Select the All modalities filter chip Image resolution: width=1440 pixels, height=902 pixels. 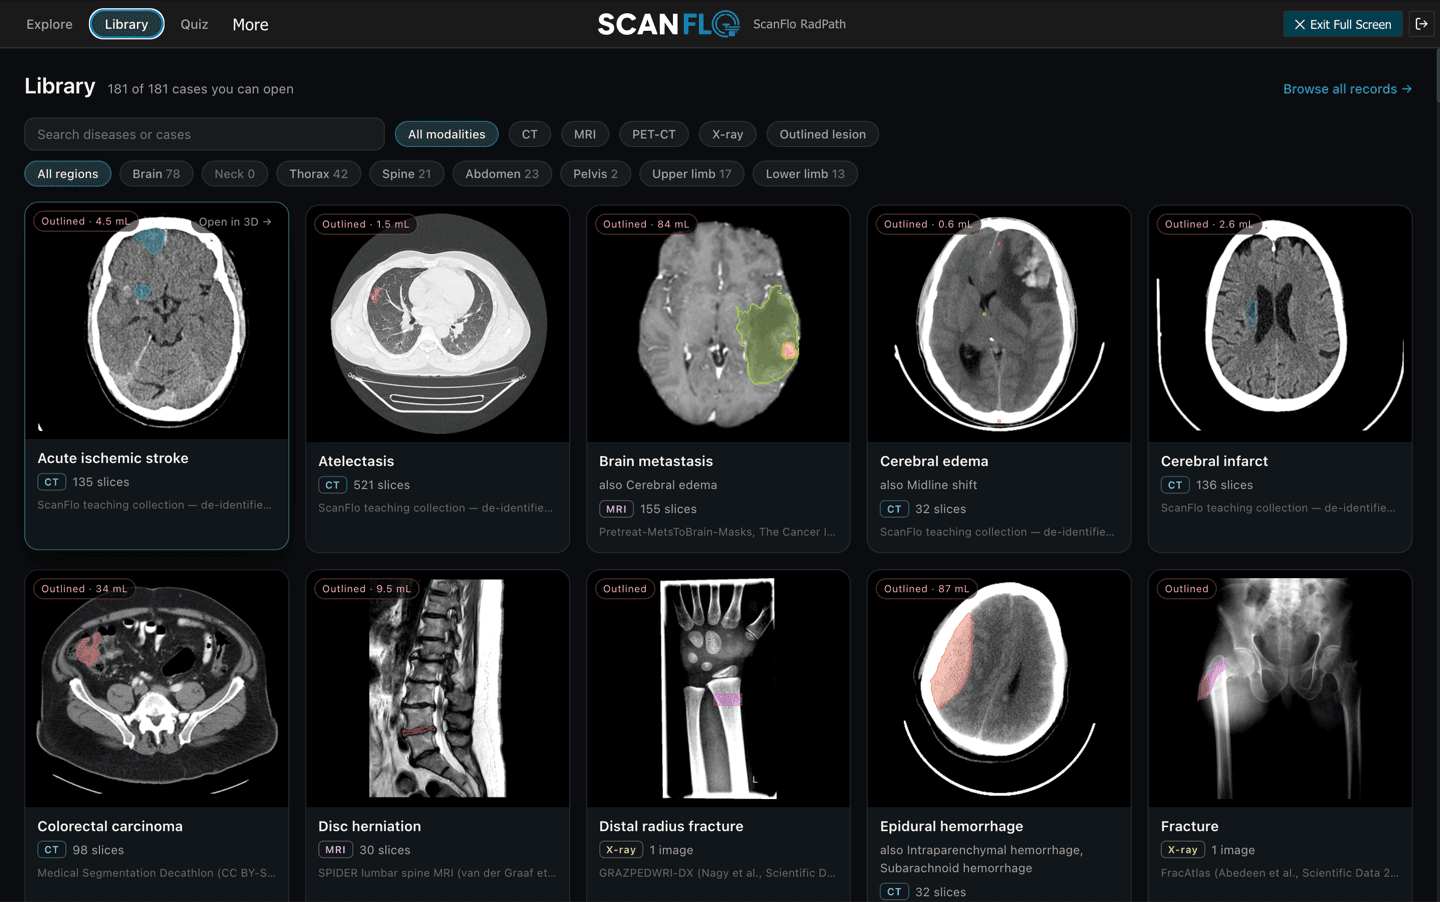tap(446, 134)
